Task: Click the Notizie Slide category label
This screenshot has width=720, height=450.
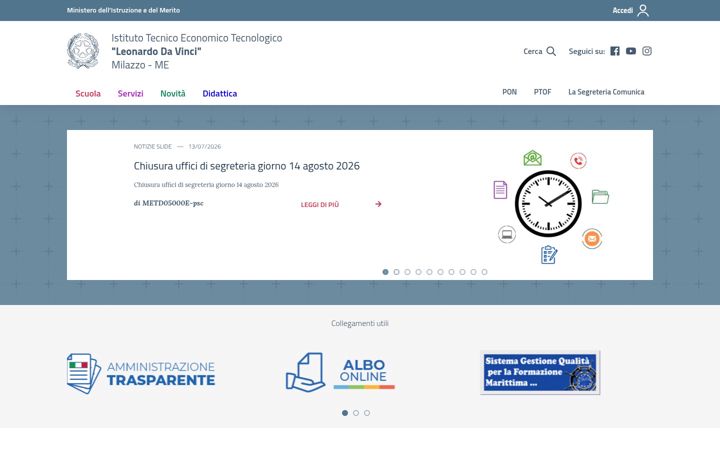Action: pos(152,146)
